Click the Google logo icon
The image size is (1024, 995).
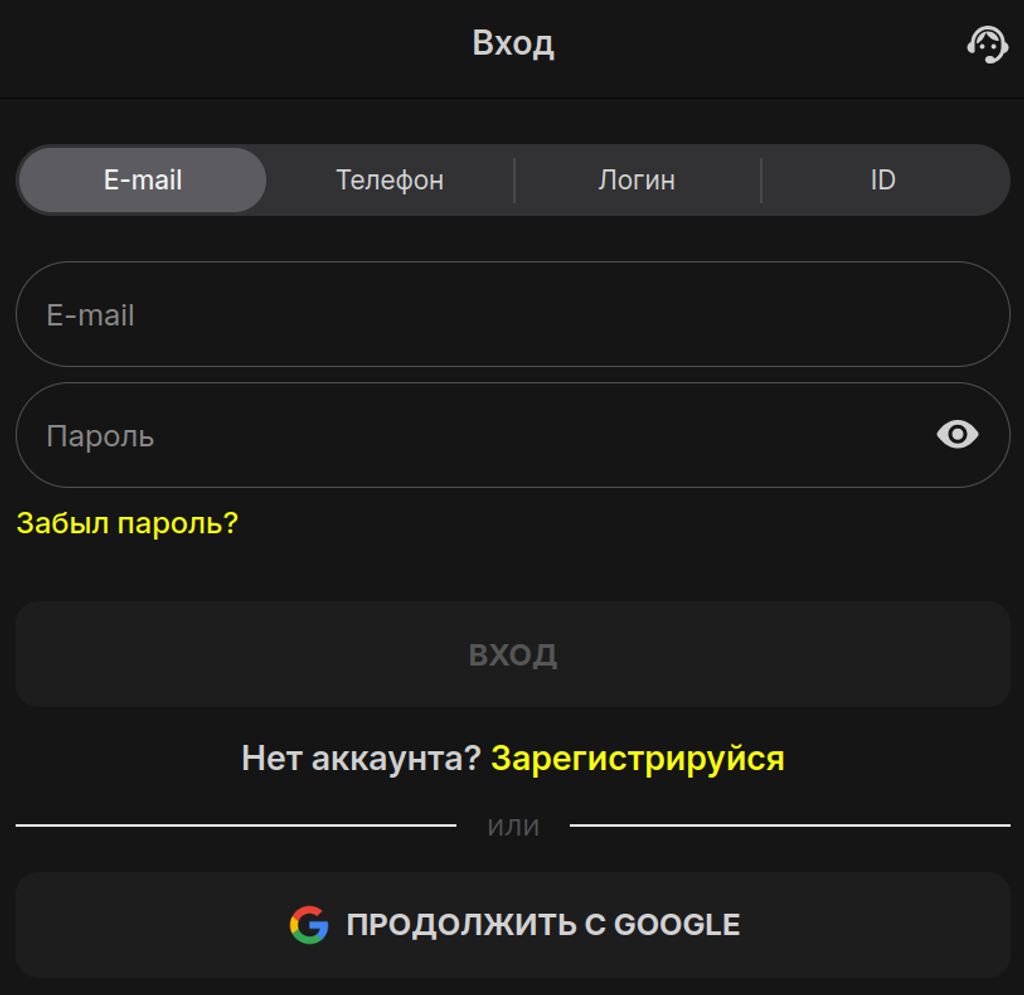pyautogui.click(x=309, y=924)
